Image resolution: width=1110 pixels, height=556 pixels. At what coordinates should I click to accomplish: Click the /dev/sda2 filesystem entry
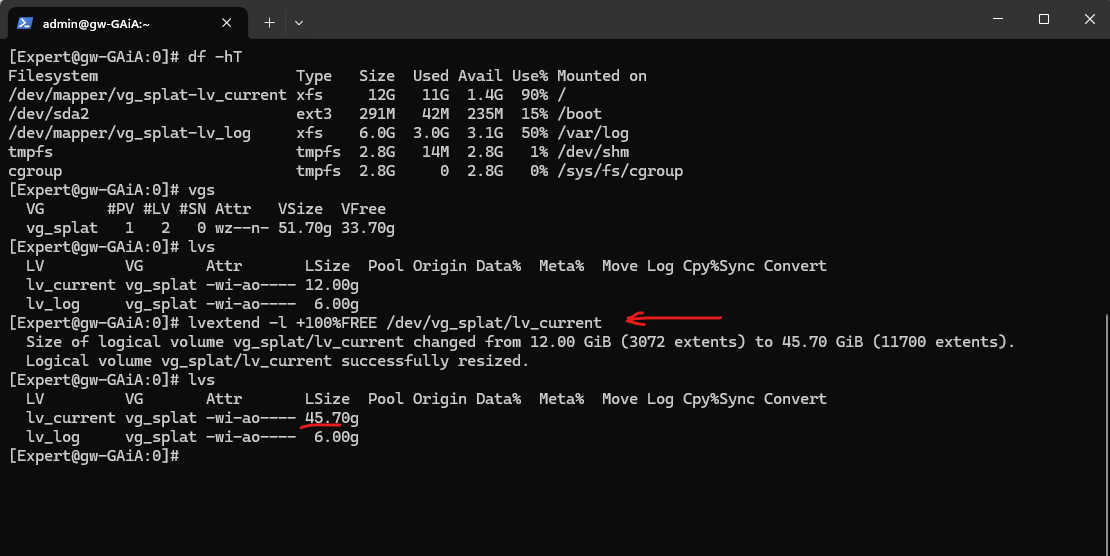(x=49, y=113)
